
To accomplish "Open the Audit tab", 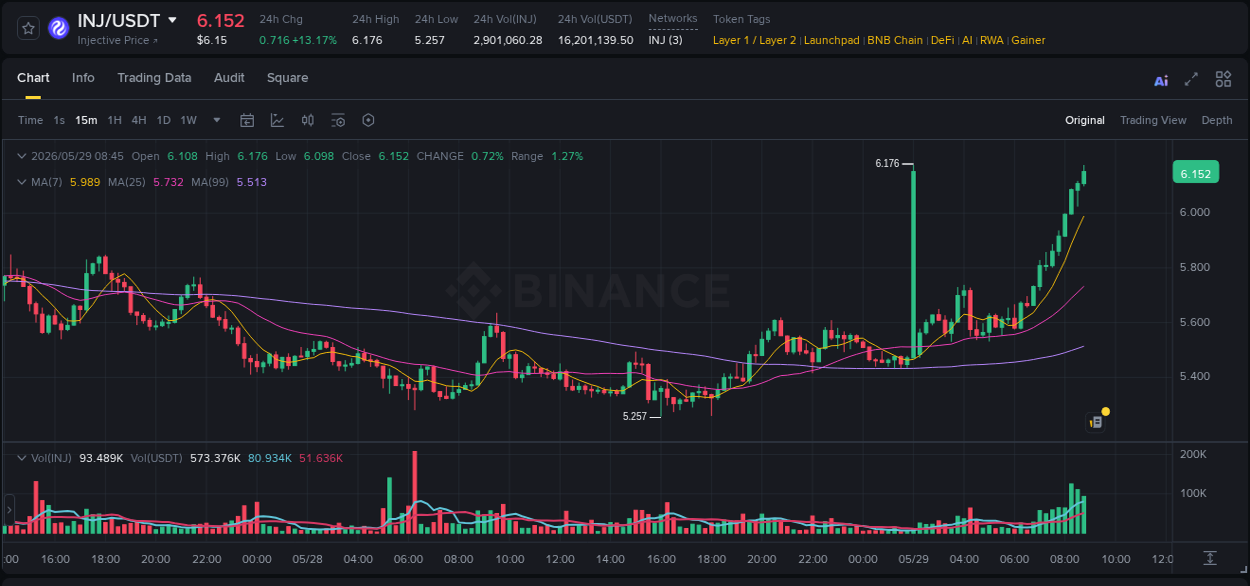I will pos(229,78).
